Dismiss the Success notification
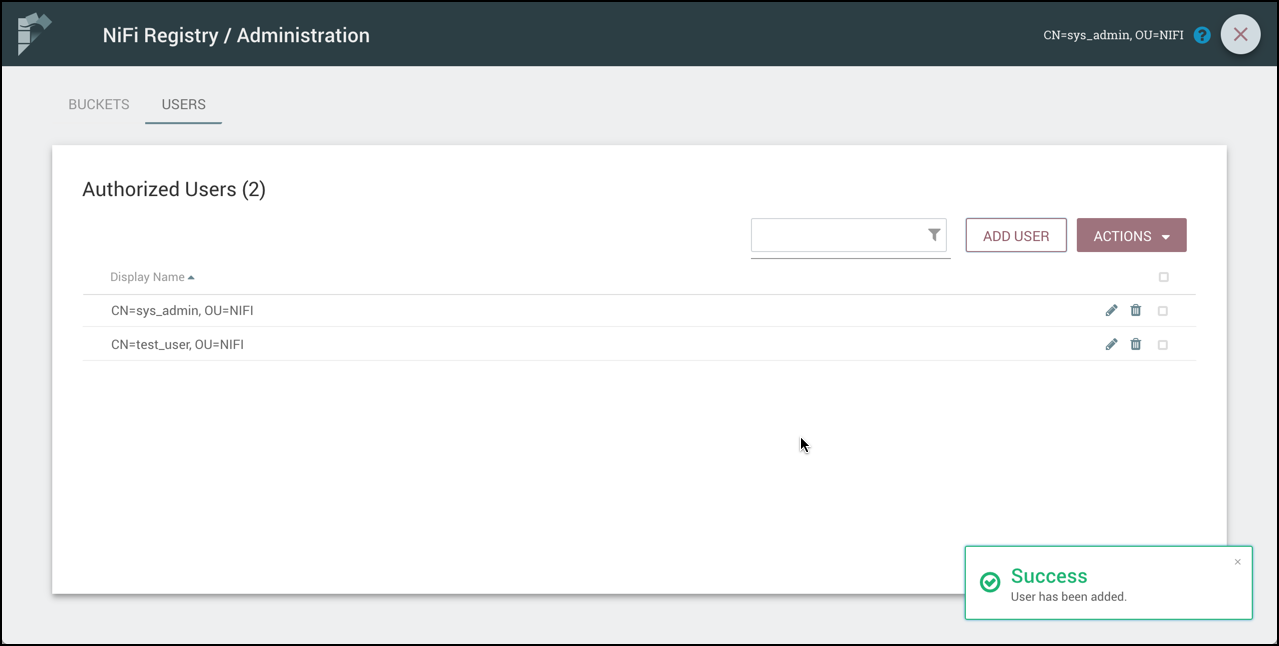 1237,561
